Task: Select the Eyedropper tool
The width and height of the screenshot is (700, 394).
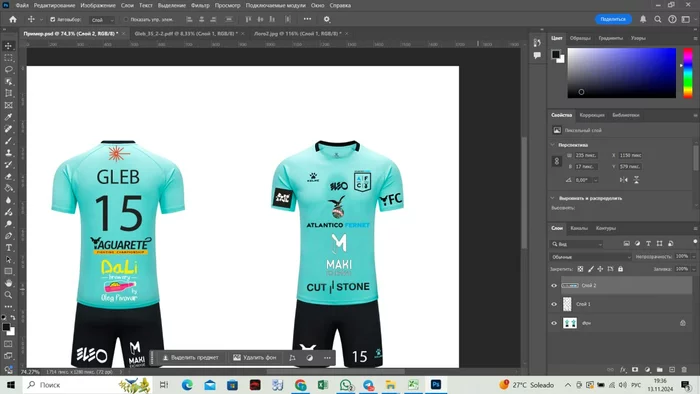Action: 8,117
